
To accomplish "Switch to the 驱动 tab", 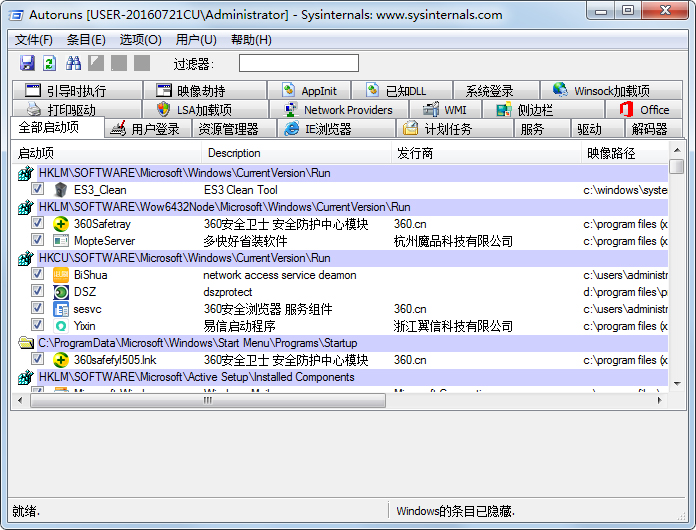I will [597, 129].
